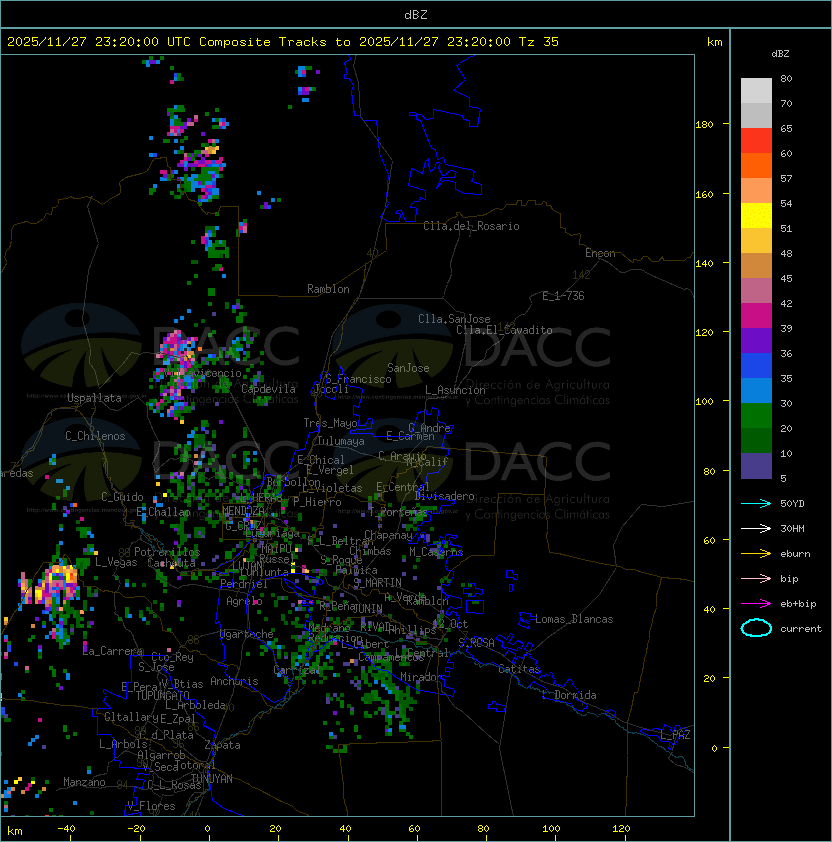Click the 'Manzano' place label
Image resolution: width=832 pixels, height=842 pixels.
tap(84, 782)
